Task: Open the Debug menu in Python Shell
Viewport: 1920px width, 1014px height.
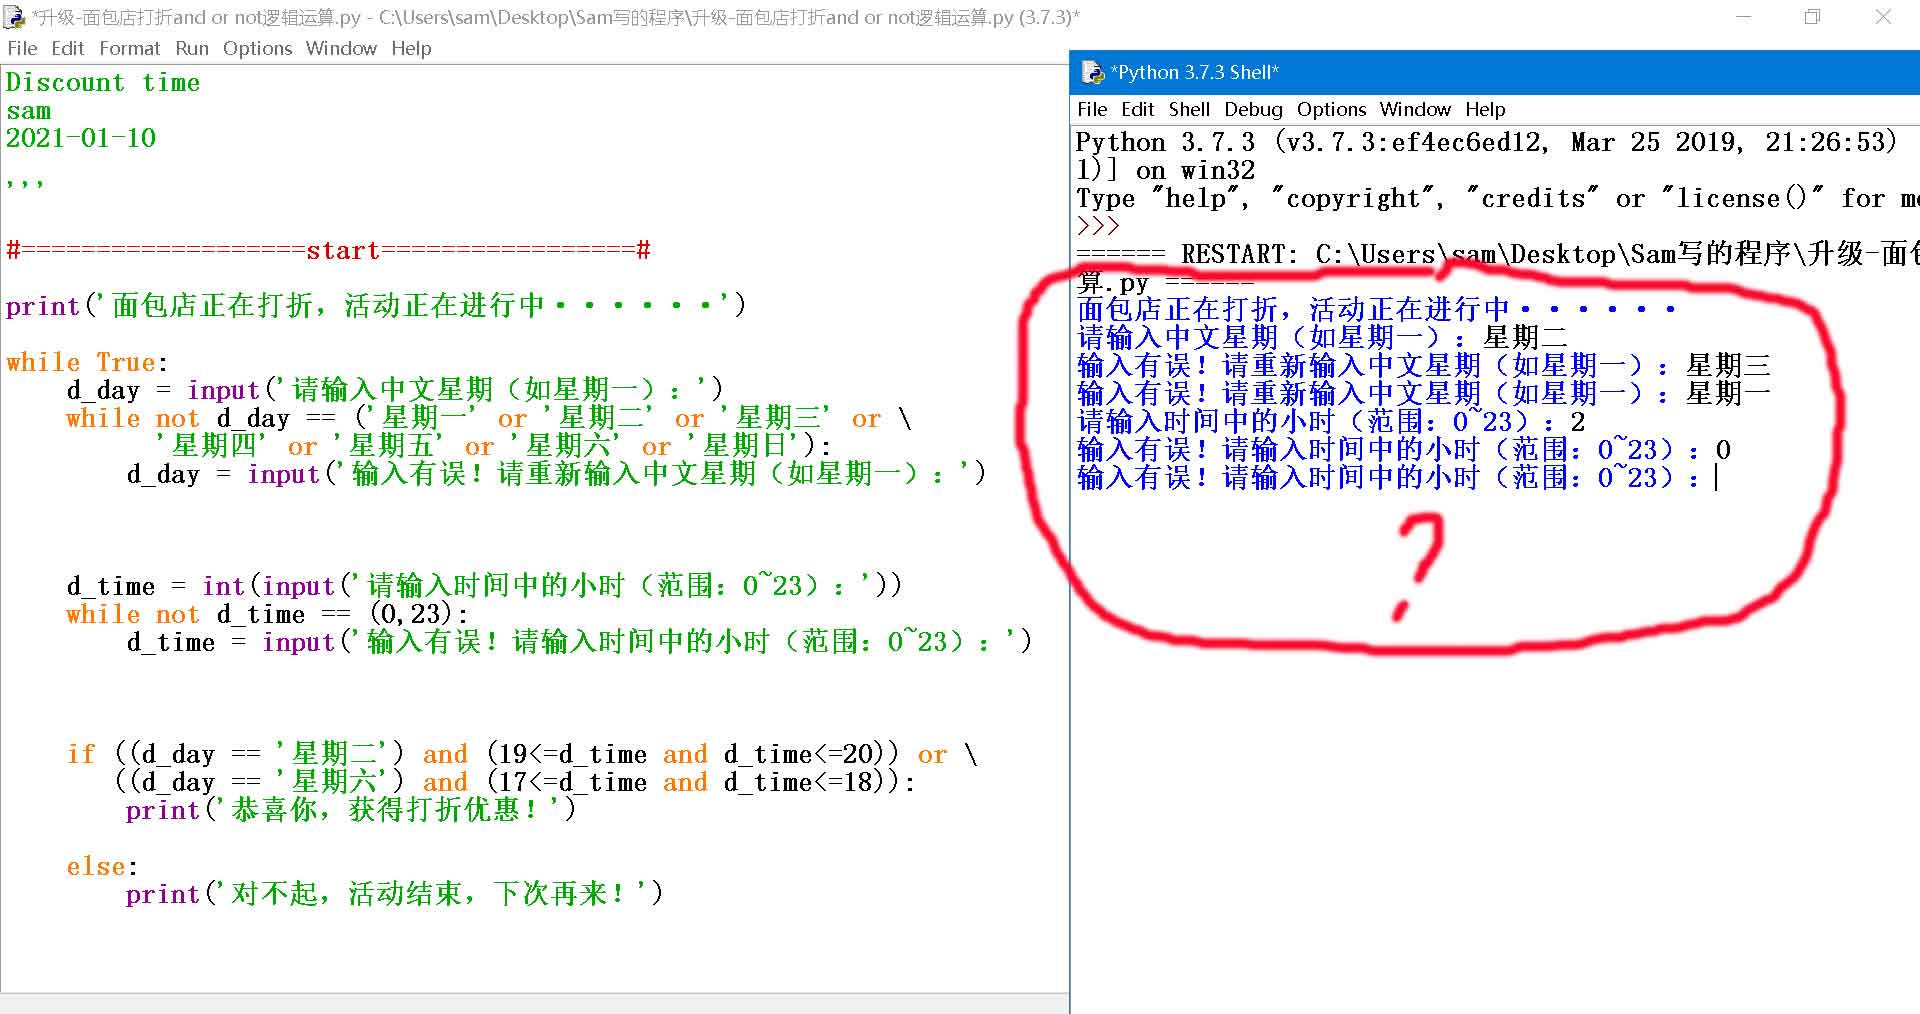Action: (1253, 109)
